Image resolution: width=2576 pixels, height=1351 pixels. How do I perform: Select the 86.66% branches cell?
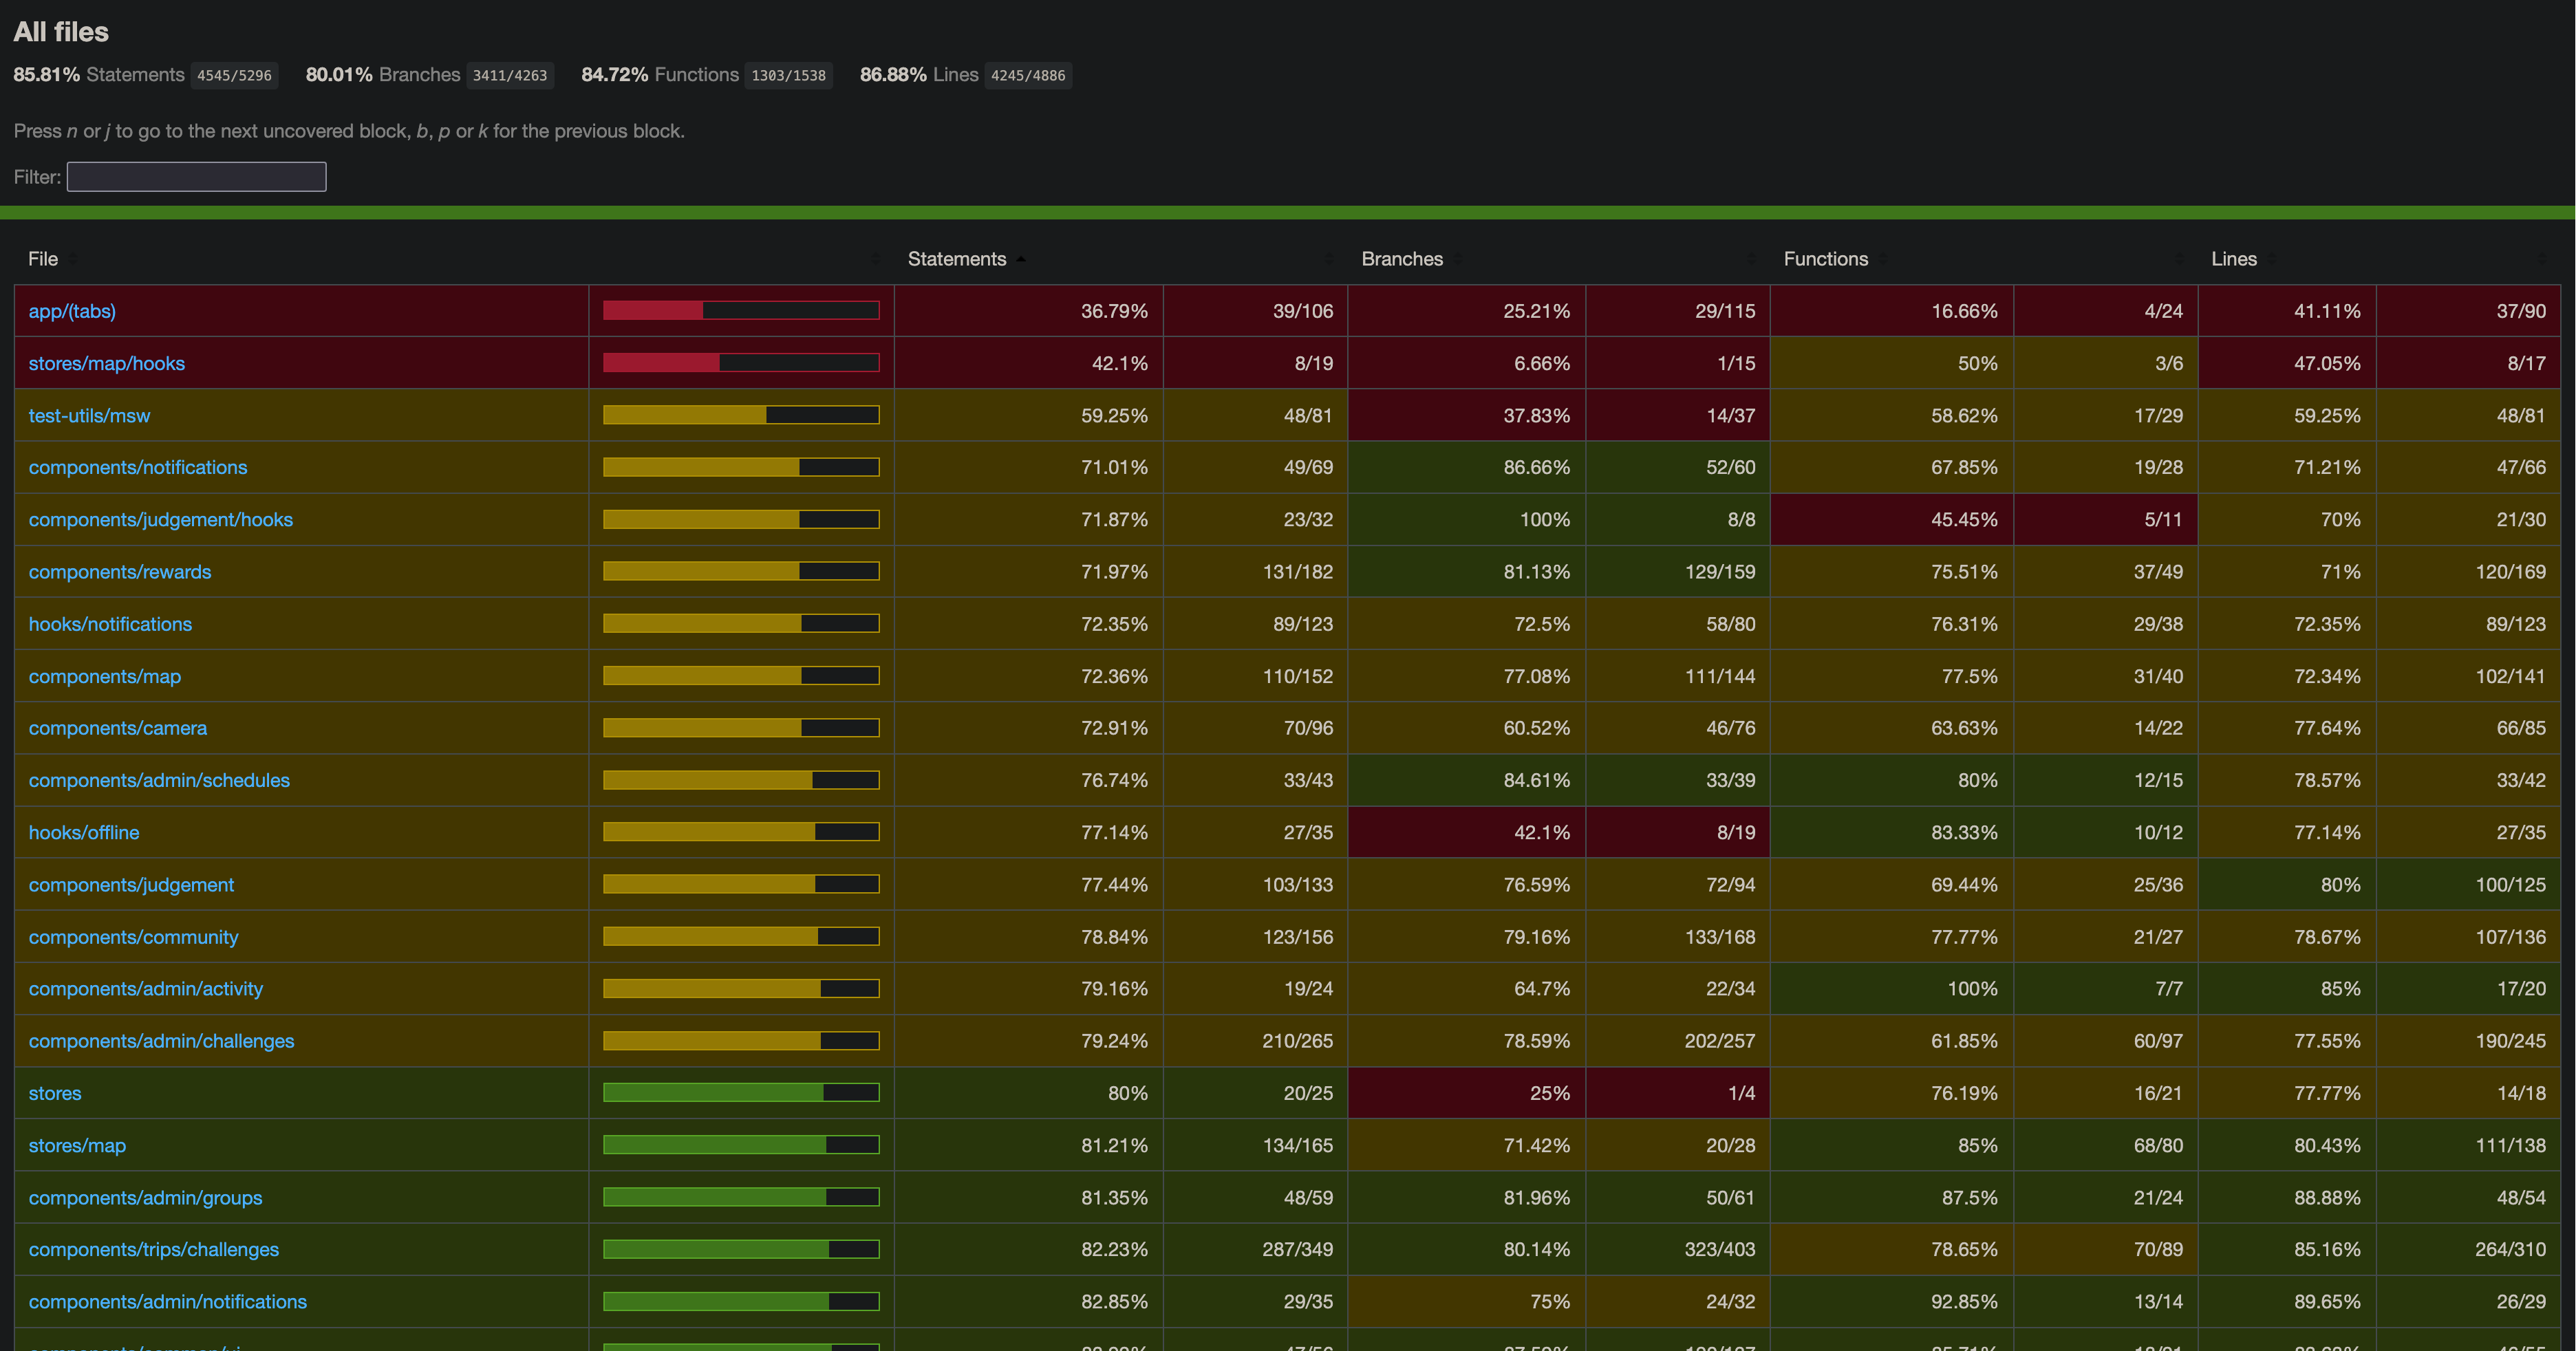point(1467,467)
